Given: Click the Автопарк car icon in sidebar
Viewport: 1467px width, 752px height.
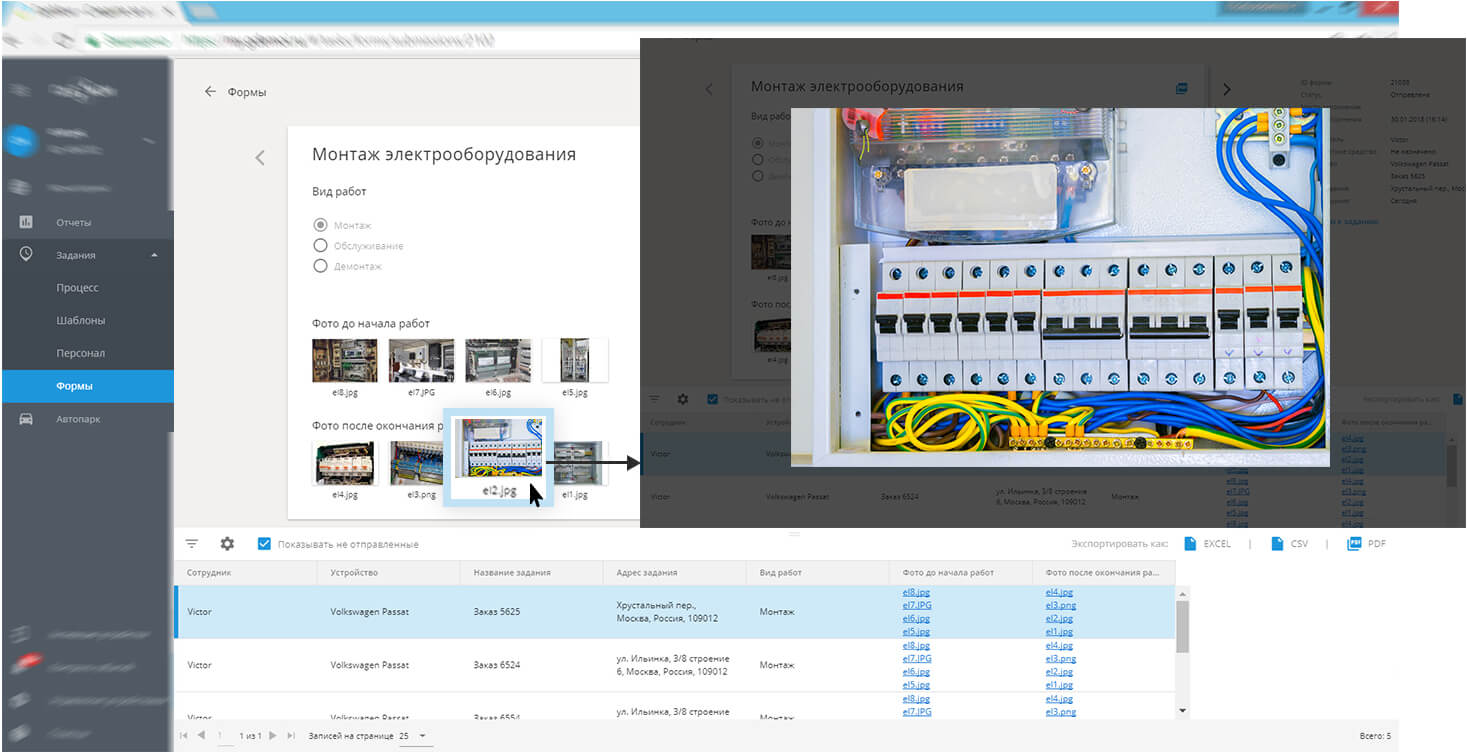Looking at the screenshot, I should [x=26, y=419].
